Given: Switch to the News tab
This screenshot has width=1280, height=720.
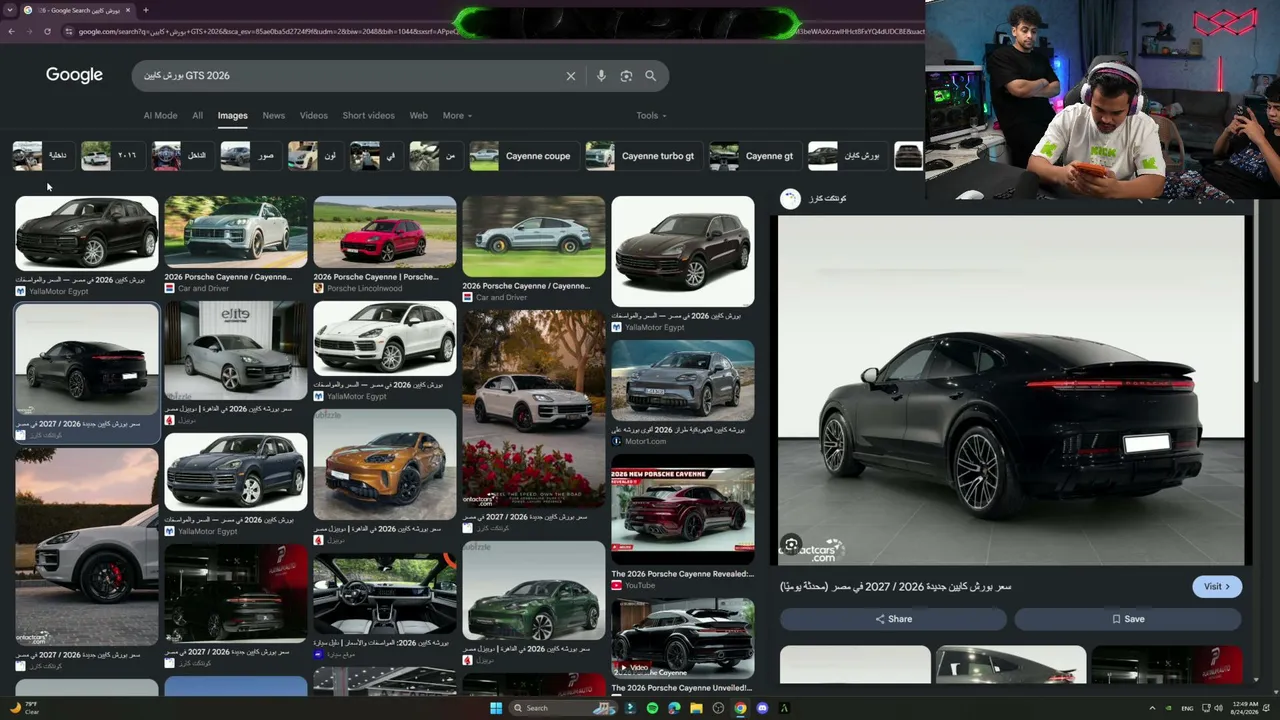Looking at the screenshot, I should click(x=273, y=116).
